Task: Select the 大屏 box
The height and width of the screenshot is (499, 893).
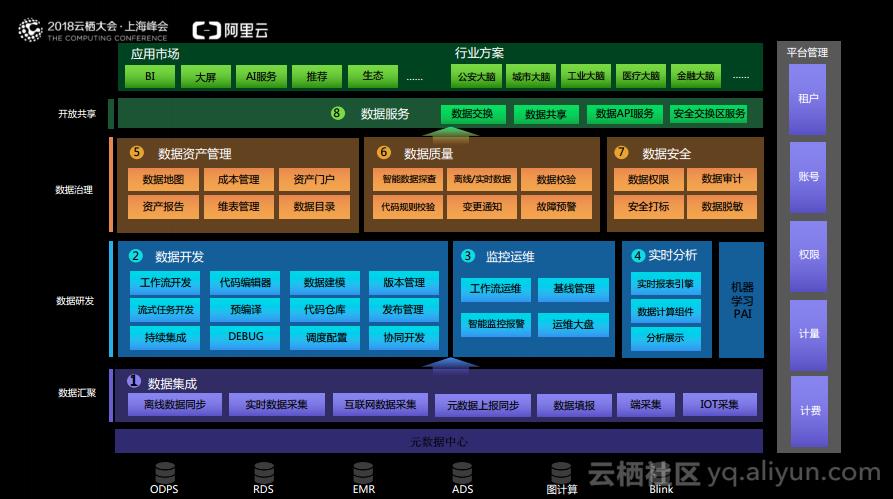Action: point(206,76)
